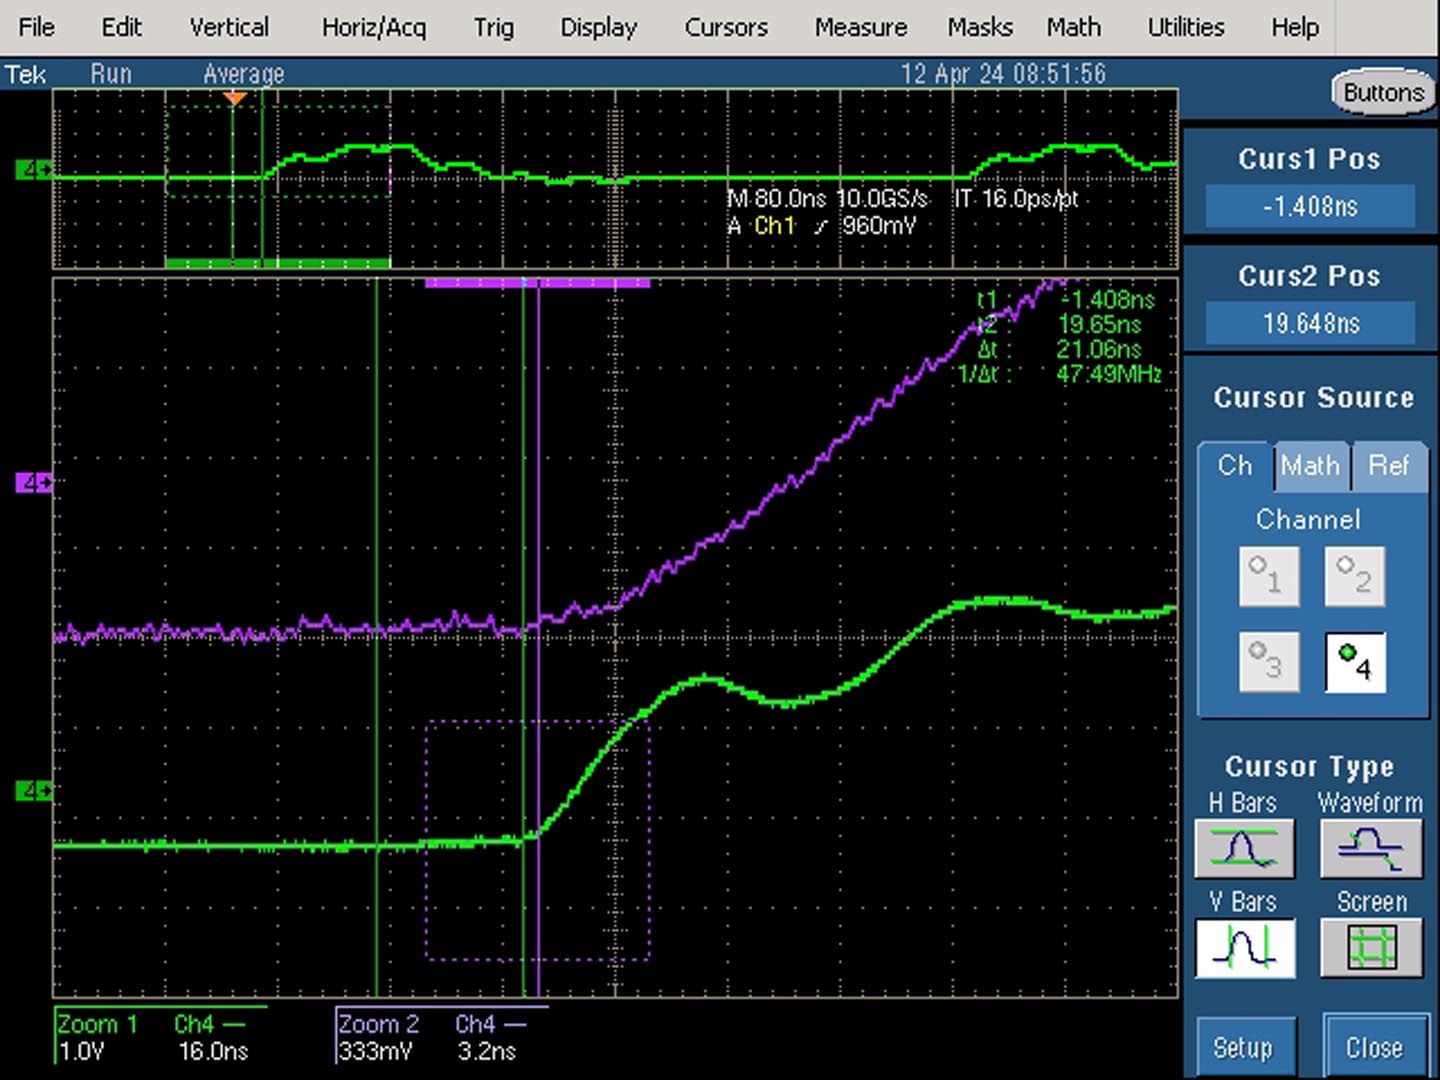Click the Setup button
The width and height of the screenshot is (1440, 1080).
[1243, 1047]
